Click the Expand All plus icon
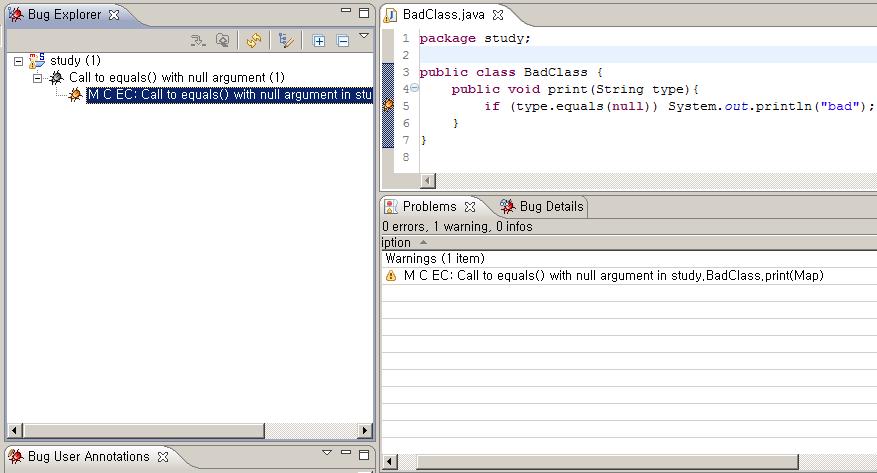 pyautogui.click(x=319, y=41)
